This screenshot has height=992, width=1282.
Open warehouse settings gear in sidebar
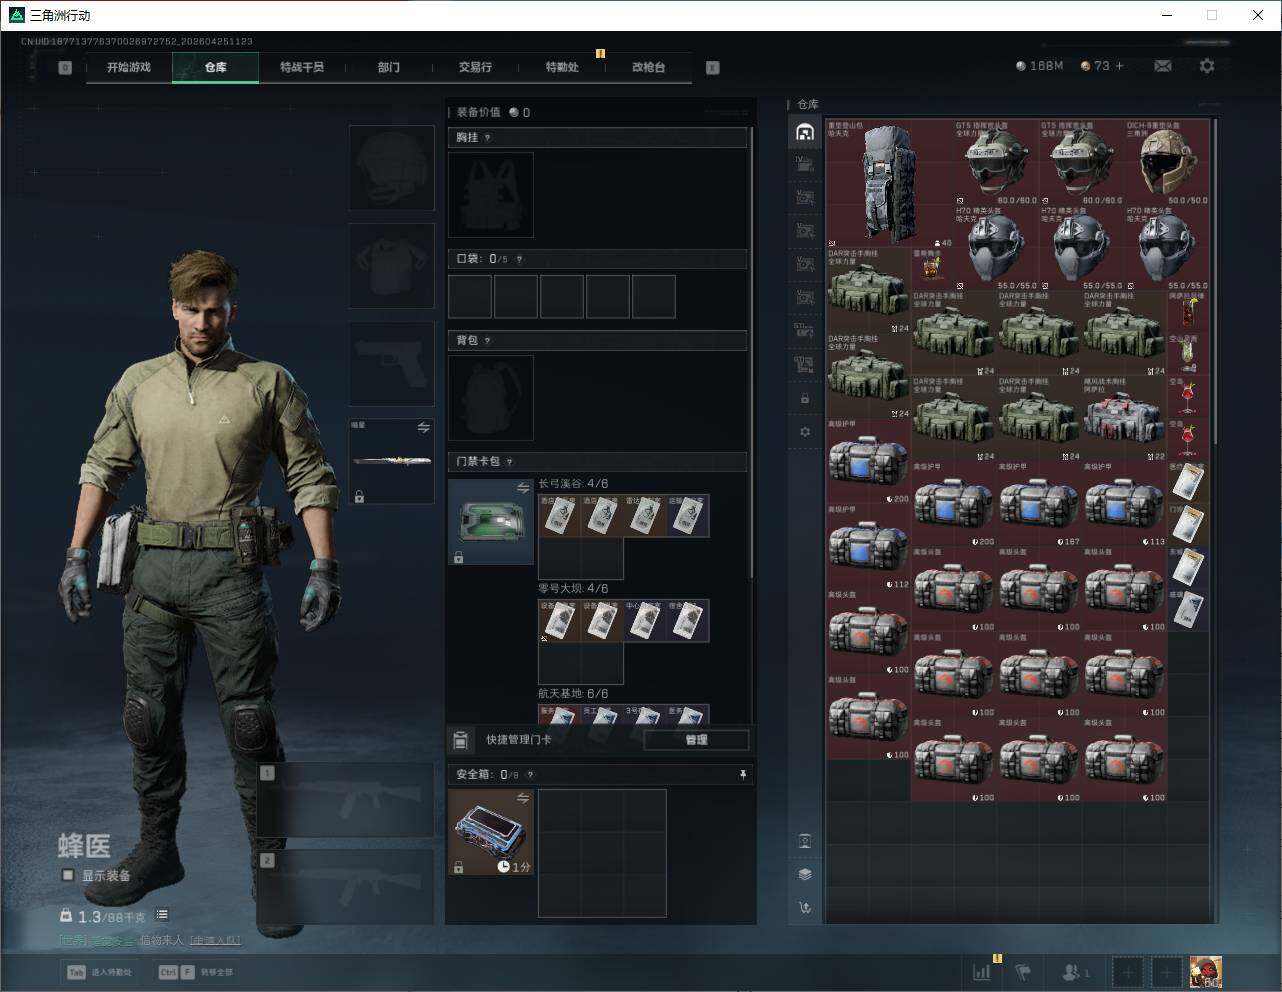(x=805, y=432)
